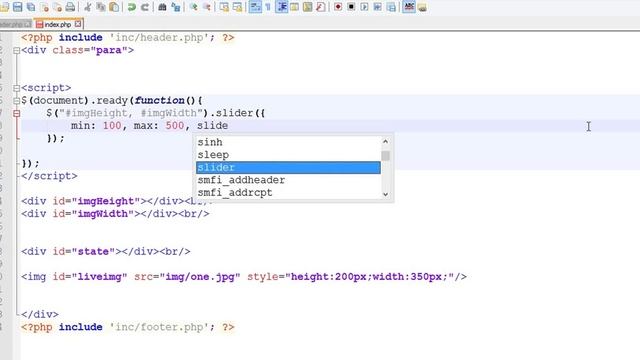Stop macro recording square icon

coord(351,7)
